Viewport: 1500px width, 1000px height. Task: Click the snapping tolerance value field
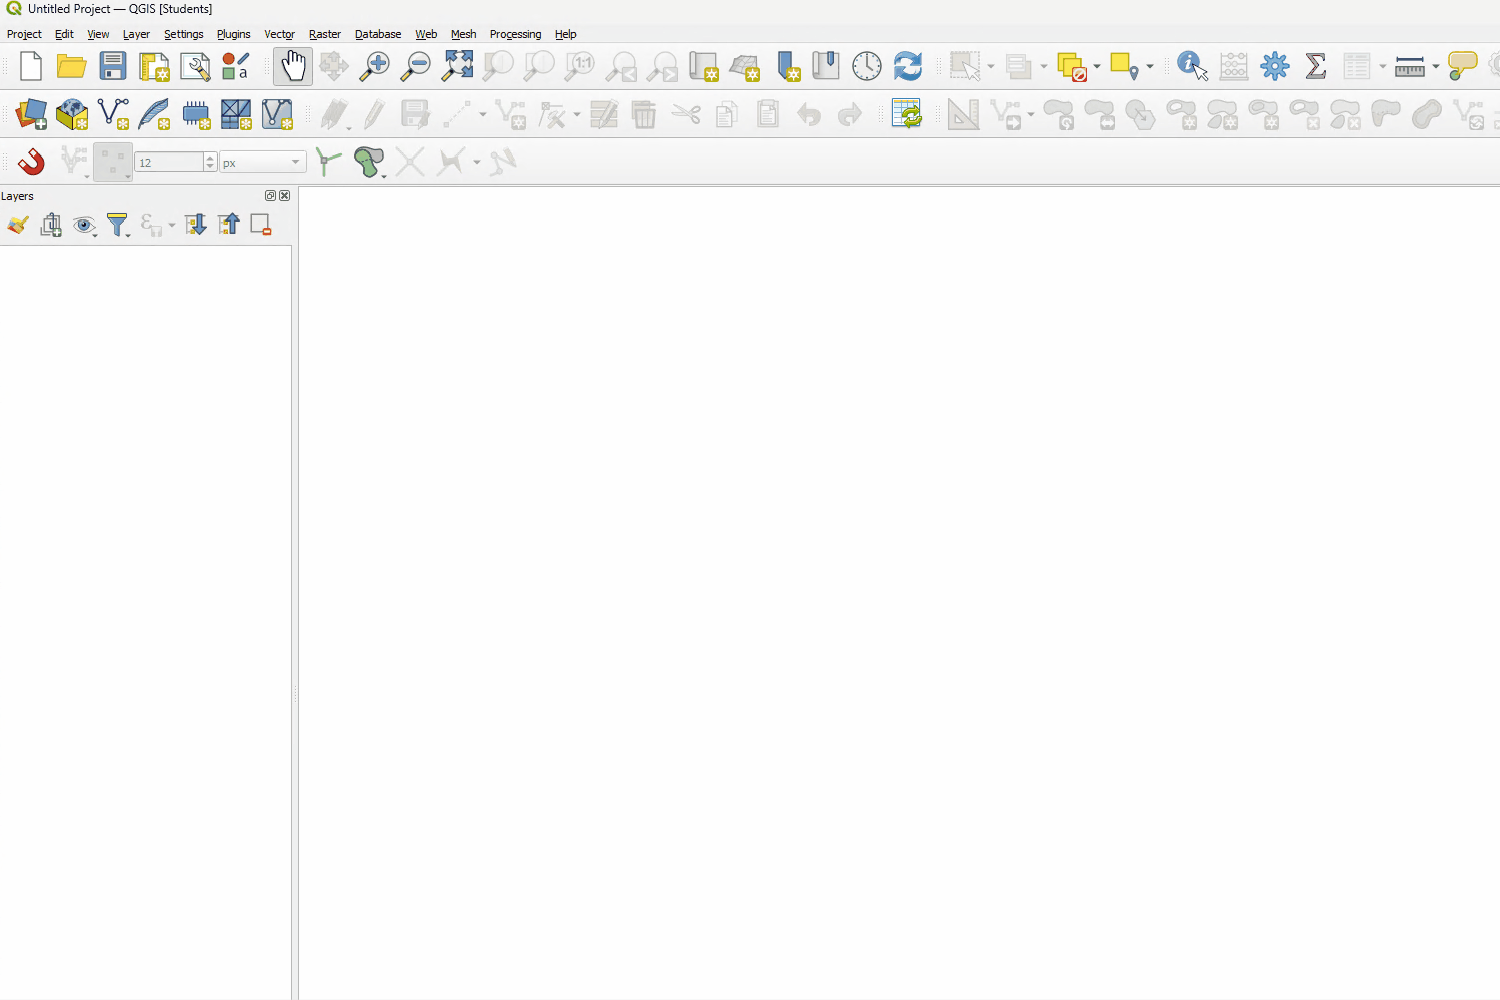pos(169,162)
